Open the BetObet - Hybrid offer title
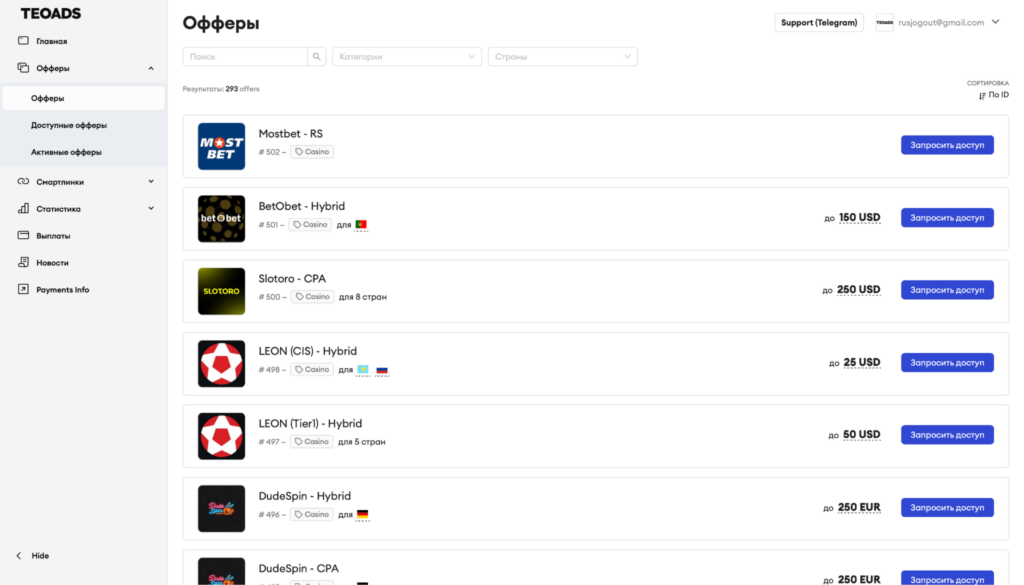 (302, 206)
